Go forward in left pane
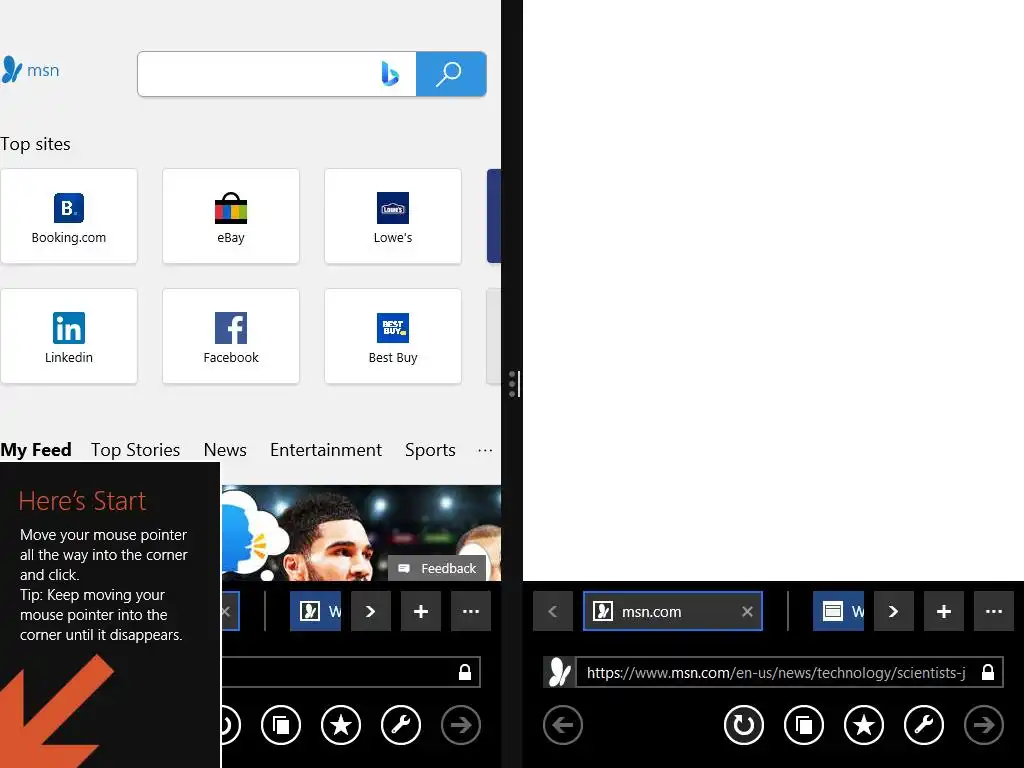 coord(461,725)
